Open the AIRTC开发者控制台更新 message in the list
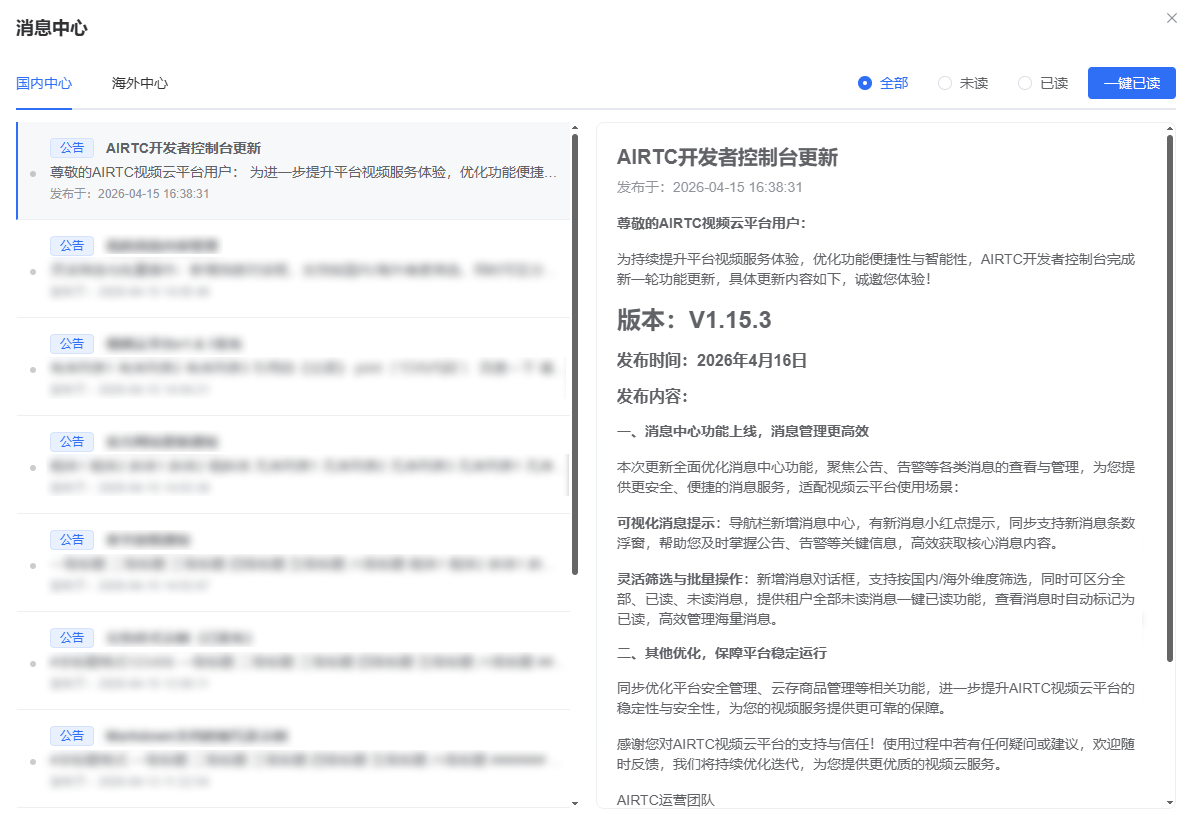This screenshot has height=823, width=1192. click(x=293, y=171)
